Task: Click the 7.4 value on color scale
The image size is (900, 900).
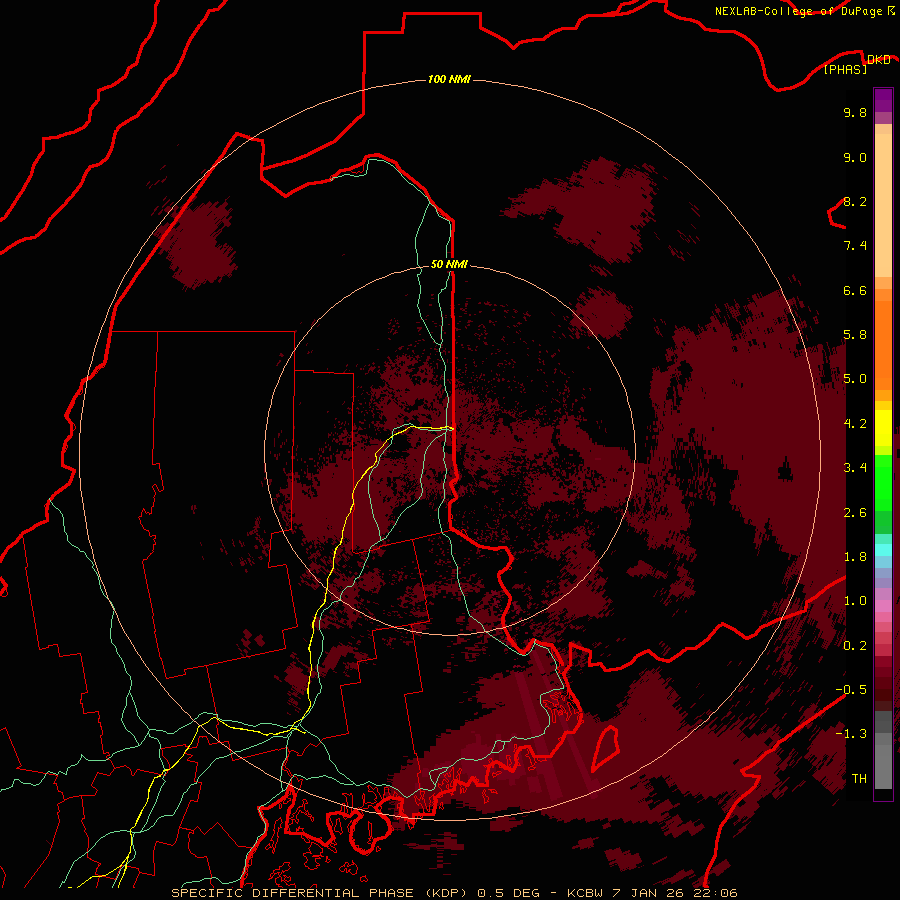Action: [x=855, y=246]
